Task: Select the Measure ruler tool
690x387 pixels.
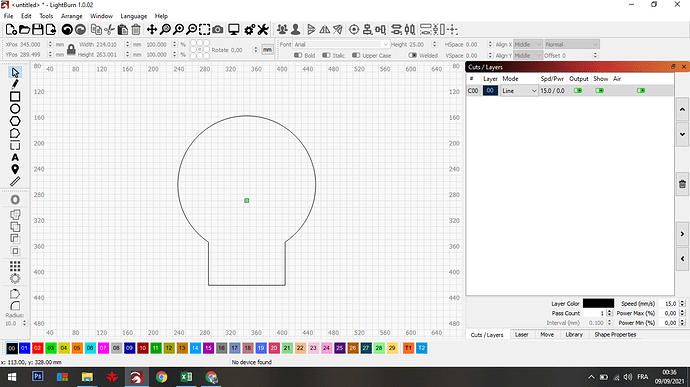Action: (x=15, y=181)
